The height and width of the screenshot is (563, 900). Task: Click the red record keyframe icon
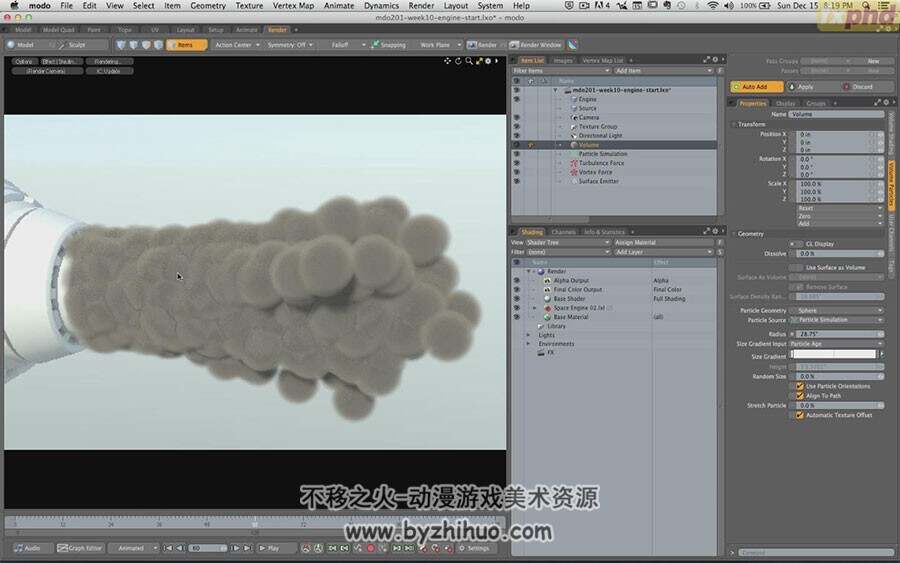click(x=371, y=549)
